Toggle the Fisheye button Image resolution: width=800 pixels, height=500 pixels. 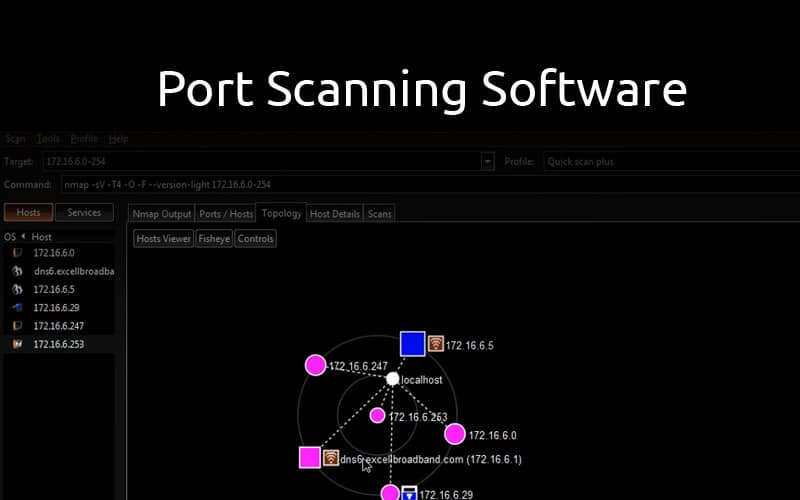click(214, 238)
